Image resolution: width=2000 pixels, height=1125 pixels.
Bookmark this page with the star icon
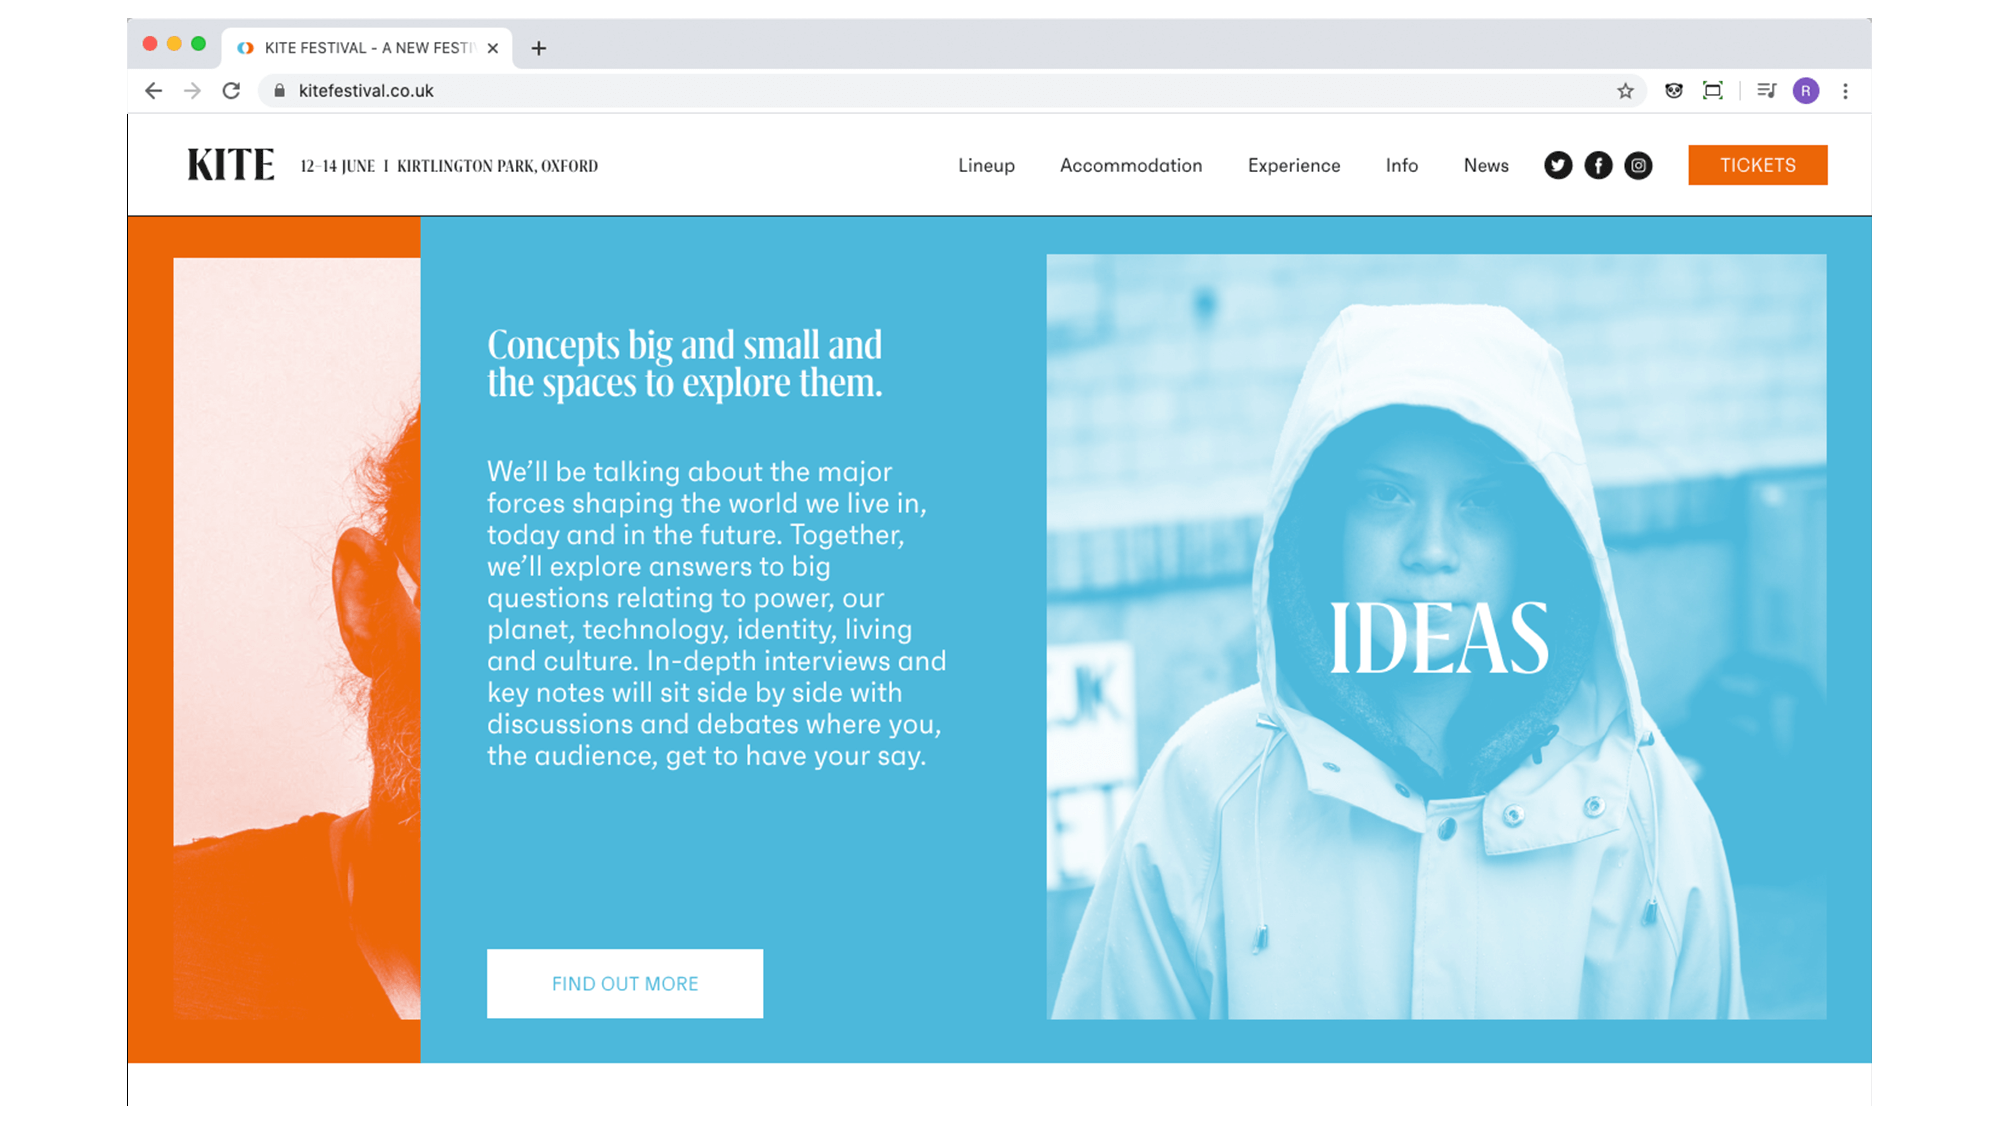pos(1625,91)
